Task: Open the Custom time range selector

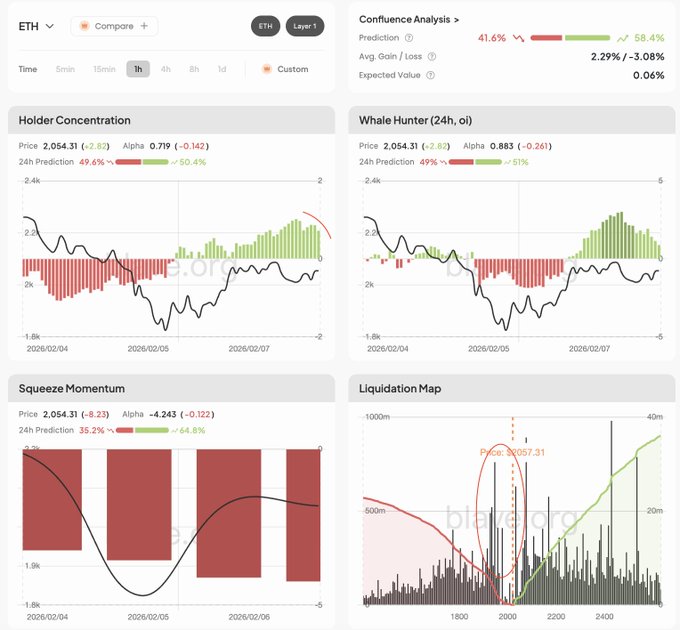Action: click(x=292, y=69)
